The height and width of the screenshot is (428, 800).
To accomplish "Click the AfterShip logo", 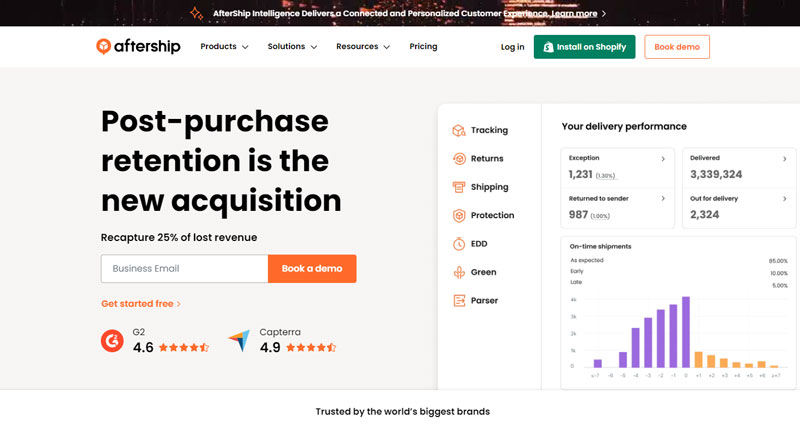I will pos(138,46).
